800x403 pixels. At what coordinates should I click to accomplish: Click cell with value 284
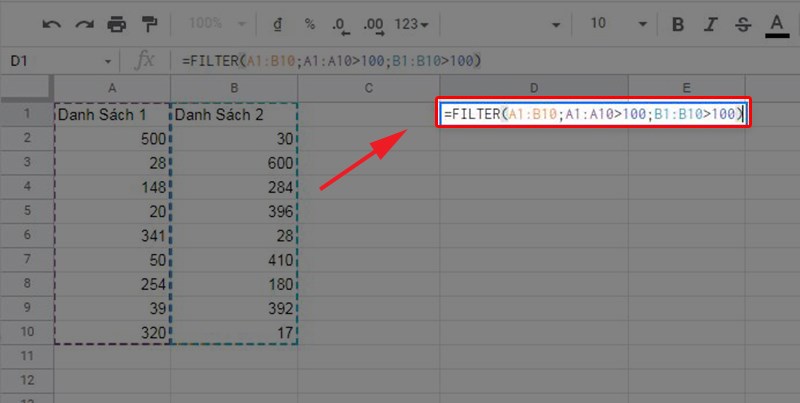pyautogui.click(x=234, y=187)
